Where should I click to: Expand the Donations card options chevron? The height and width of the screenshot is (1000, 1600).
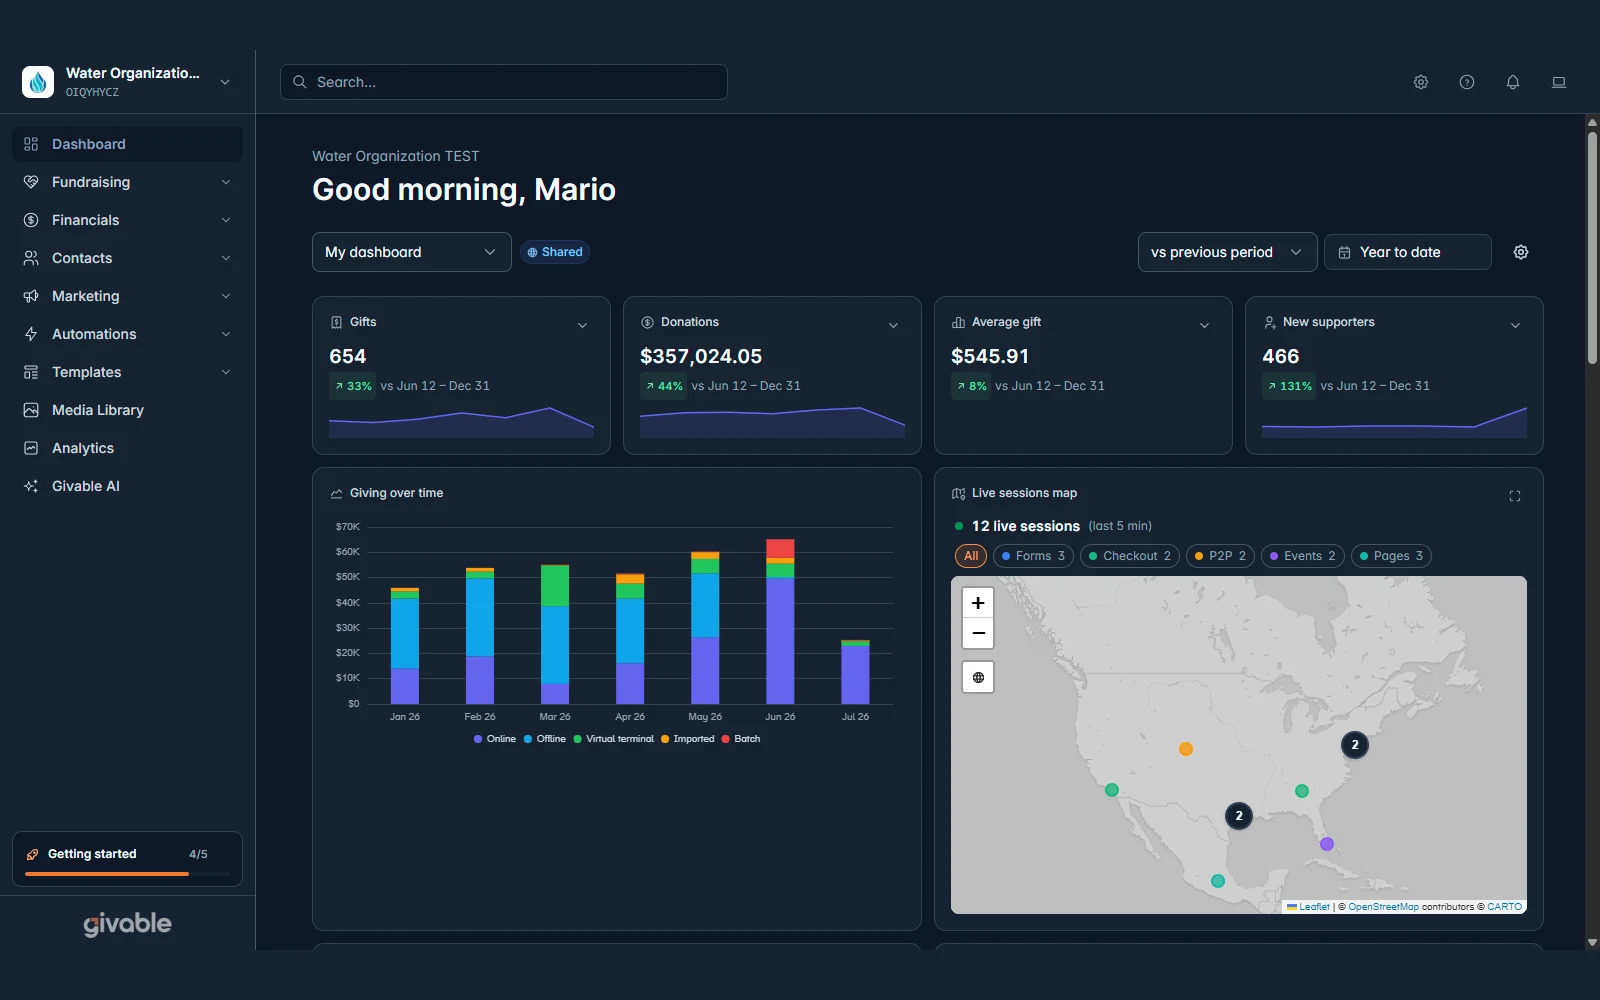[893, 325]
